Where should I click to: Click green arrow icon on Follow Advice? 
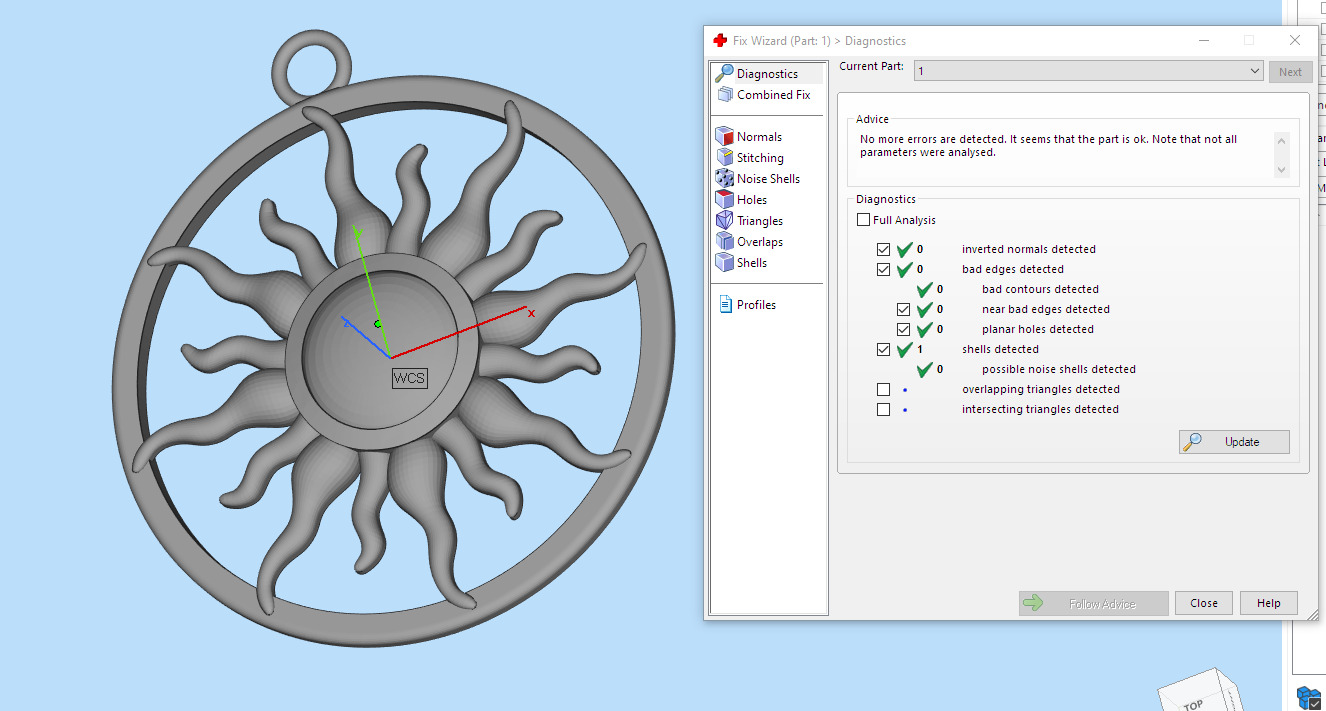point(1034,603)
